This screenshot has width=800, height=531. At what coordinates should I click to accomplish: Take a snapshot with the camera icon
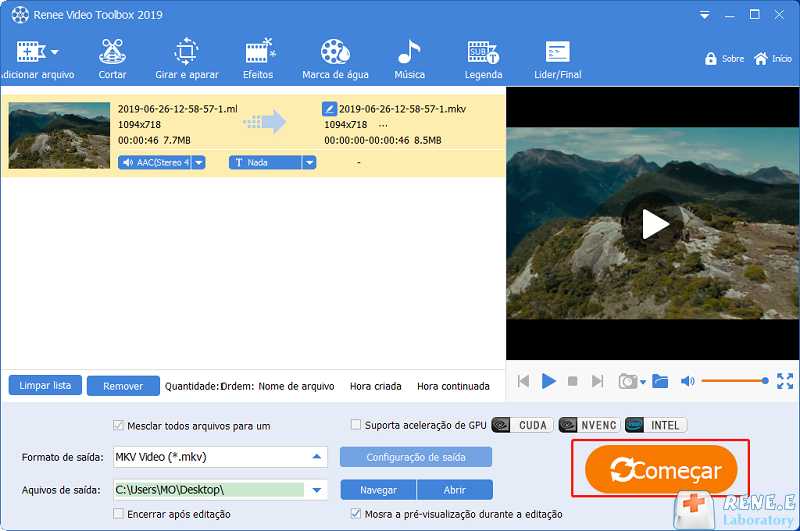pos(628,381)
